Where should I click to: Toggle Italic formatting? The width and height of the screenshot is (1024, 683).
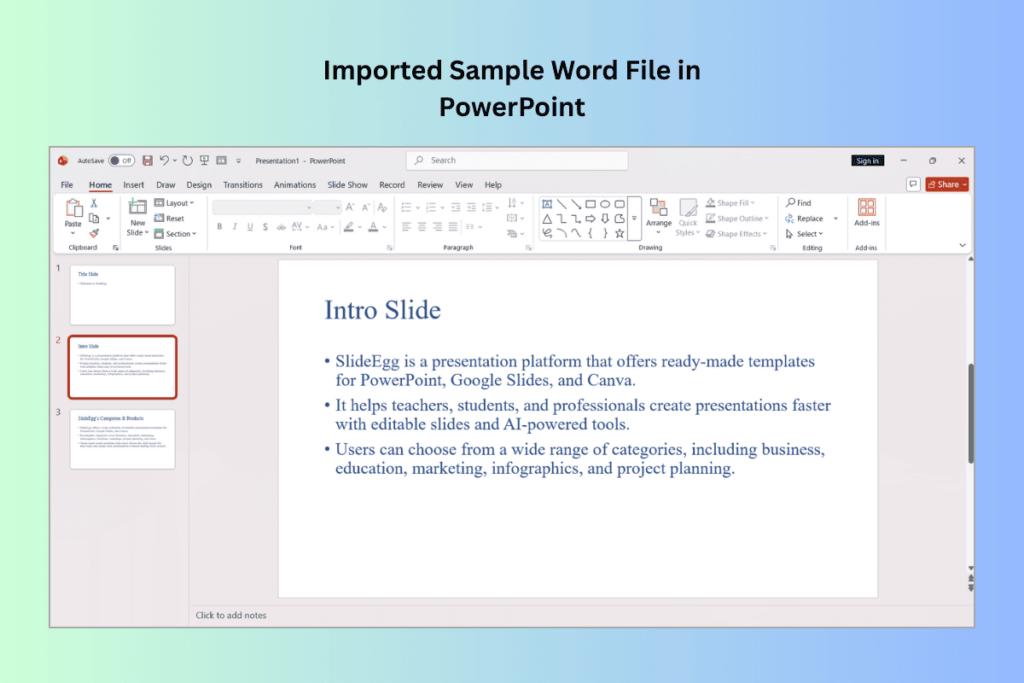pyautogui.click(x=234, y=227)
